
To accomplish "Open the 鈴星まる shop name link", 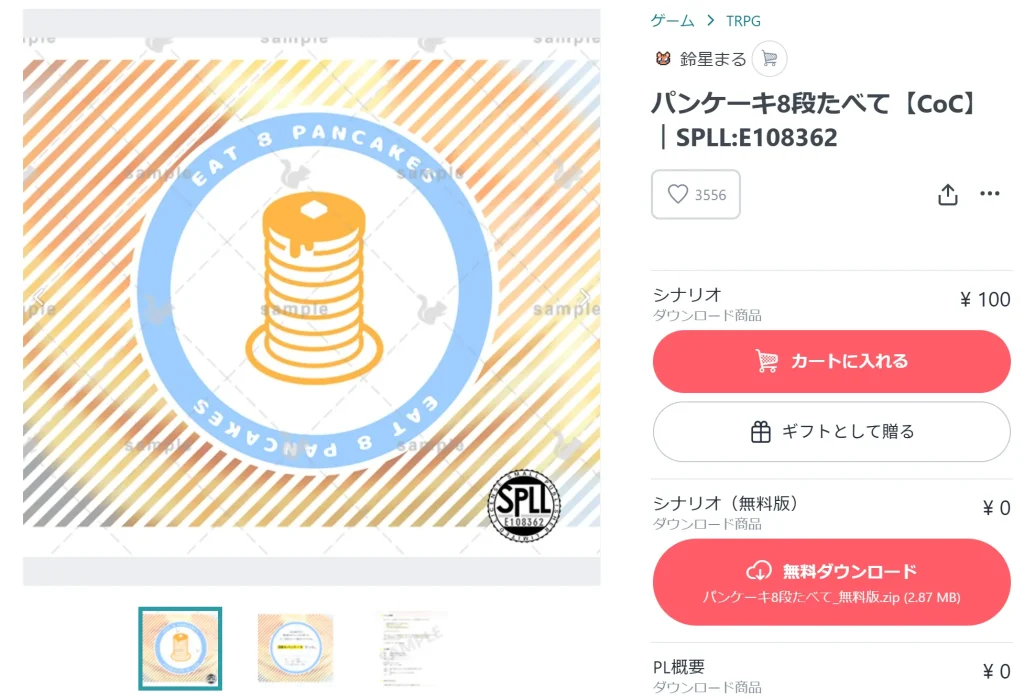I will pos(712,59).
